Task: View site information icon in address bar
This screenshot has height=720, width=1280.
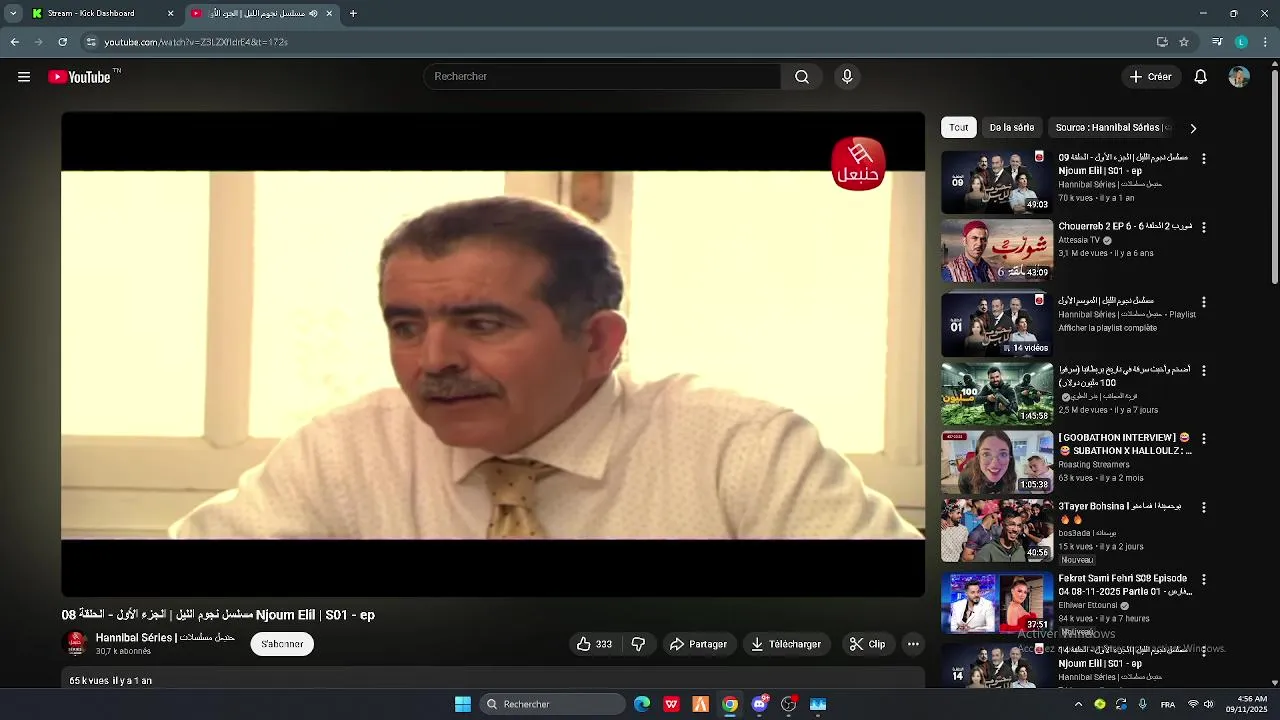Action: pyautogui.click(x=91, y=42)
